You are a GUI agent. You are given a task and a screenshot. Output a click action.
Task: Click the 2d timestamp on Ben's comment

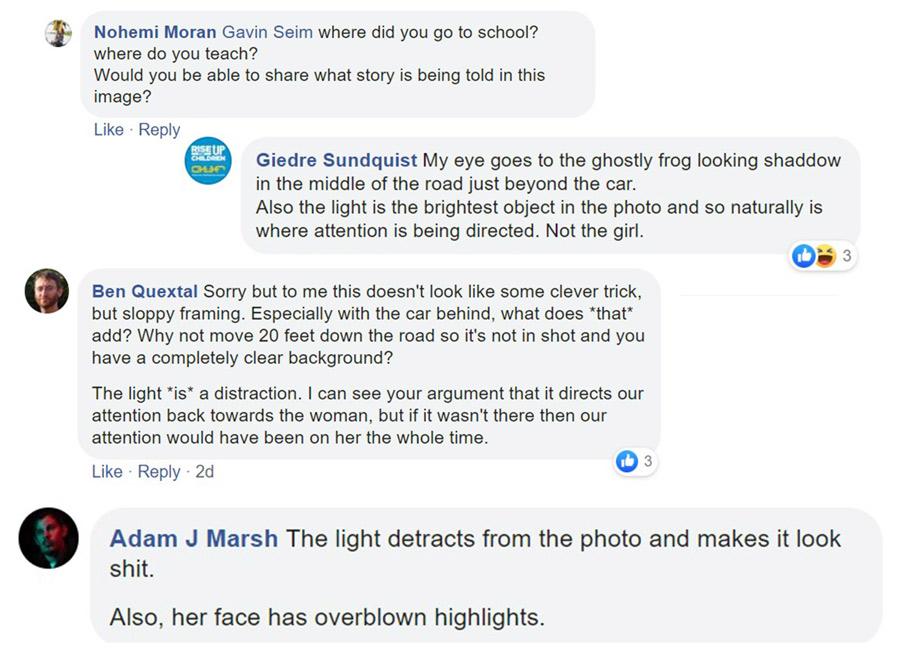coord(204,472)
